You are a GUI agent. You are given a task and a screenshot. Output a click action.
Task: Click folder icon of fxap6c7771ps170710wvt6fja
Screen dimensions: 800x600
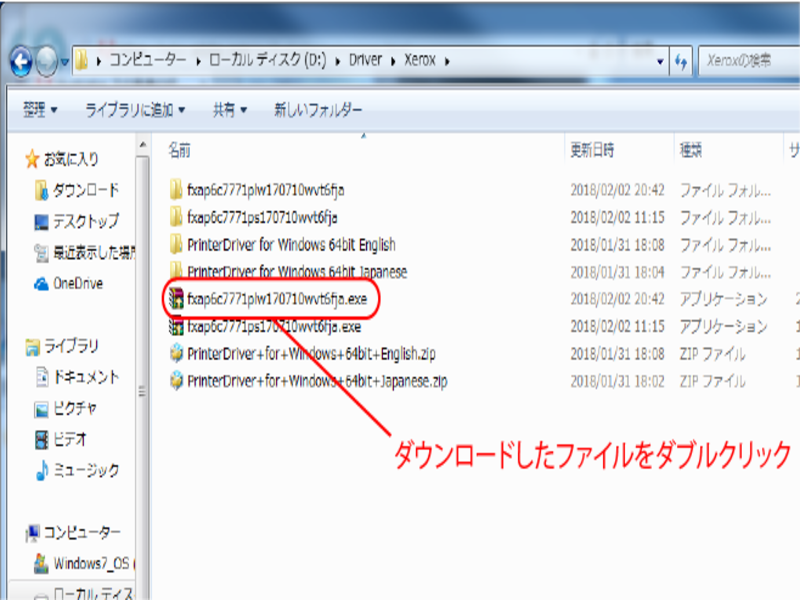[x=176, y=217]
